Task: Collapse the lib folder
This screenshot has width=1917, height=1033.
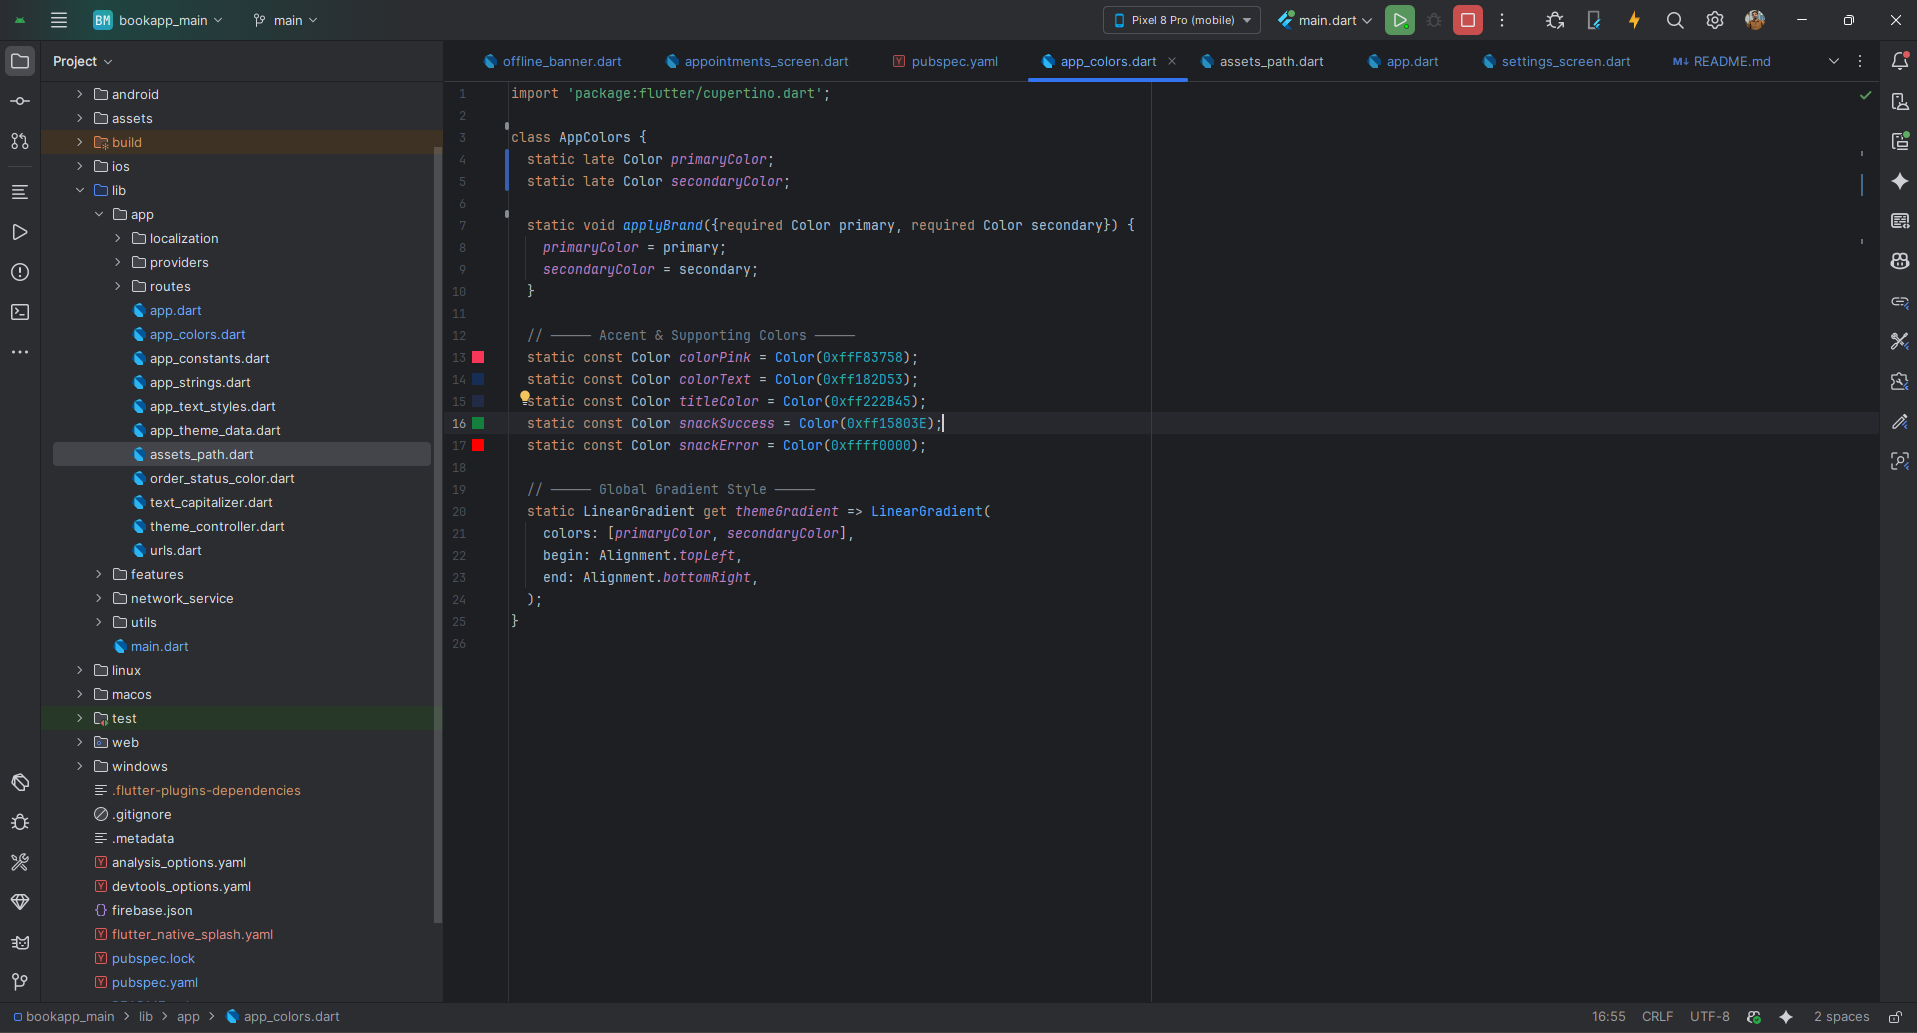Action: coord(80,190)
